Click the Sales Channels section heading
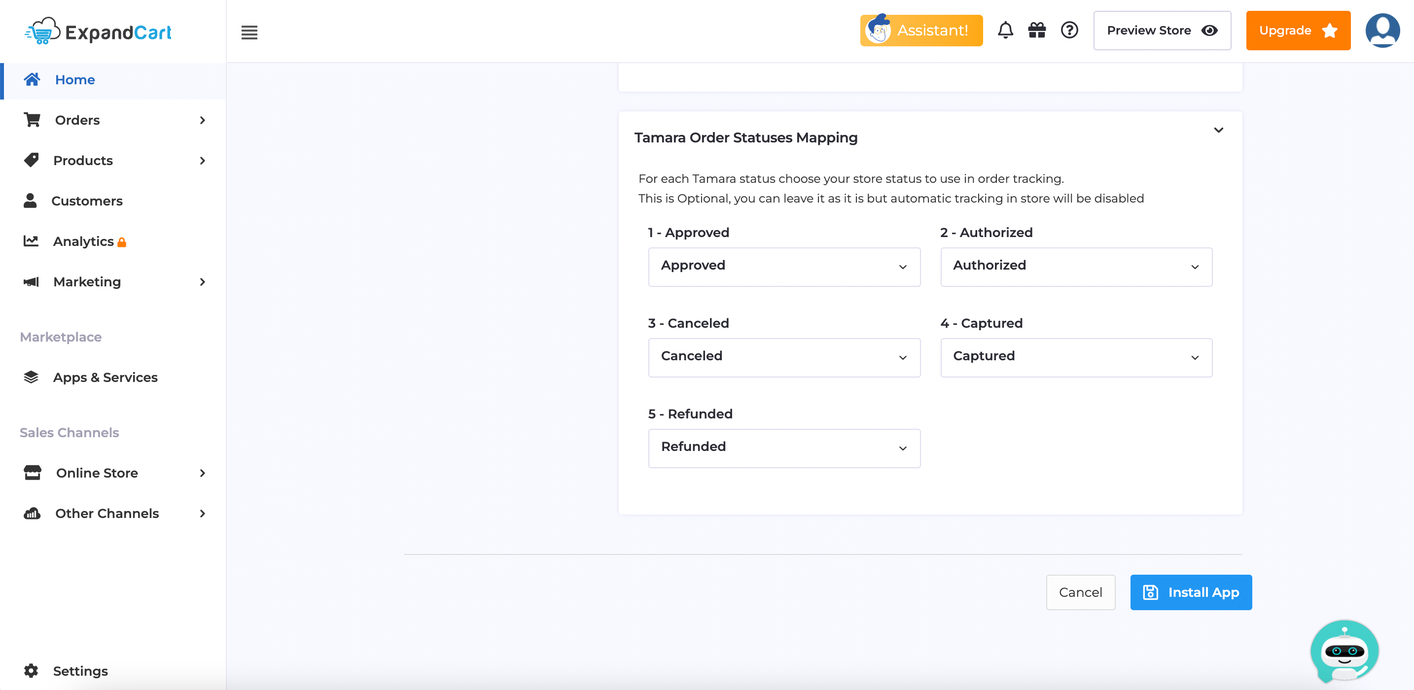This screenshot has width=1414, height=690. (69, 433)
